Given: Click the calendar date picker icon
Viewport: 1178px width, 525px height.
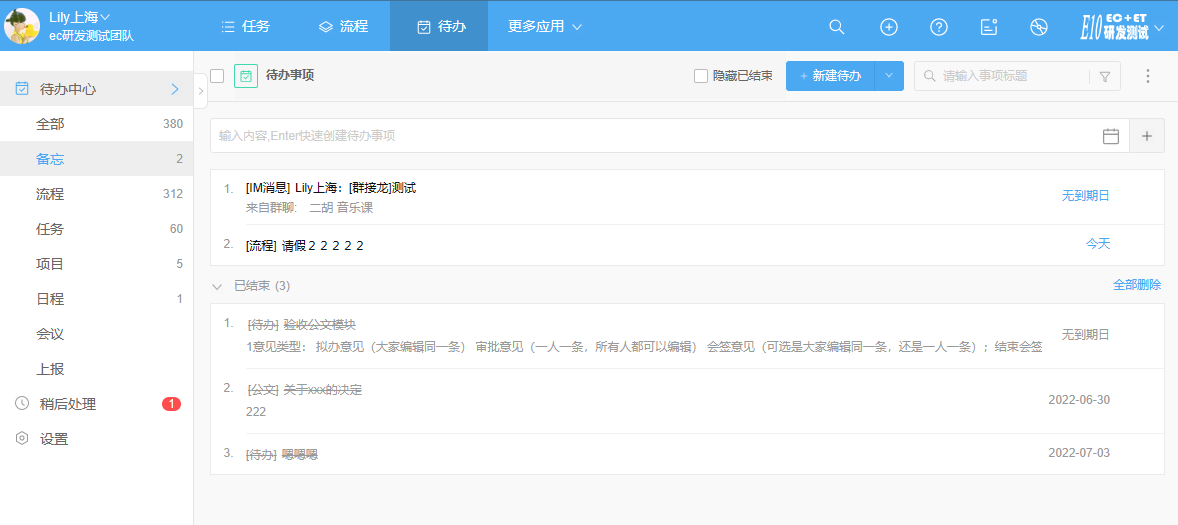Looking at the screenshot, I should point(1110,136).
